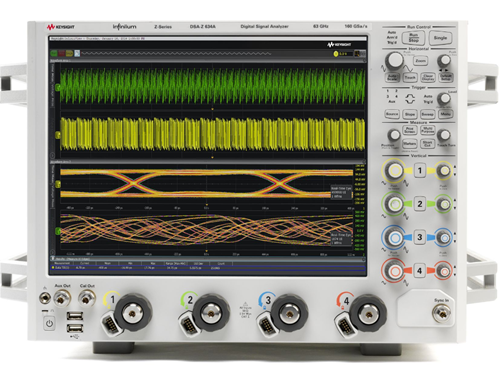Toggle vertical channel 3 button
The image size is (500, 375).
420,237
